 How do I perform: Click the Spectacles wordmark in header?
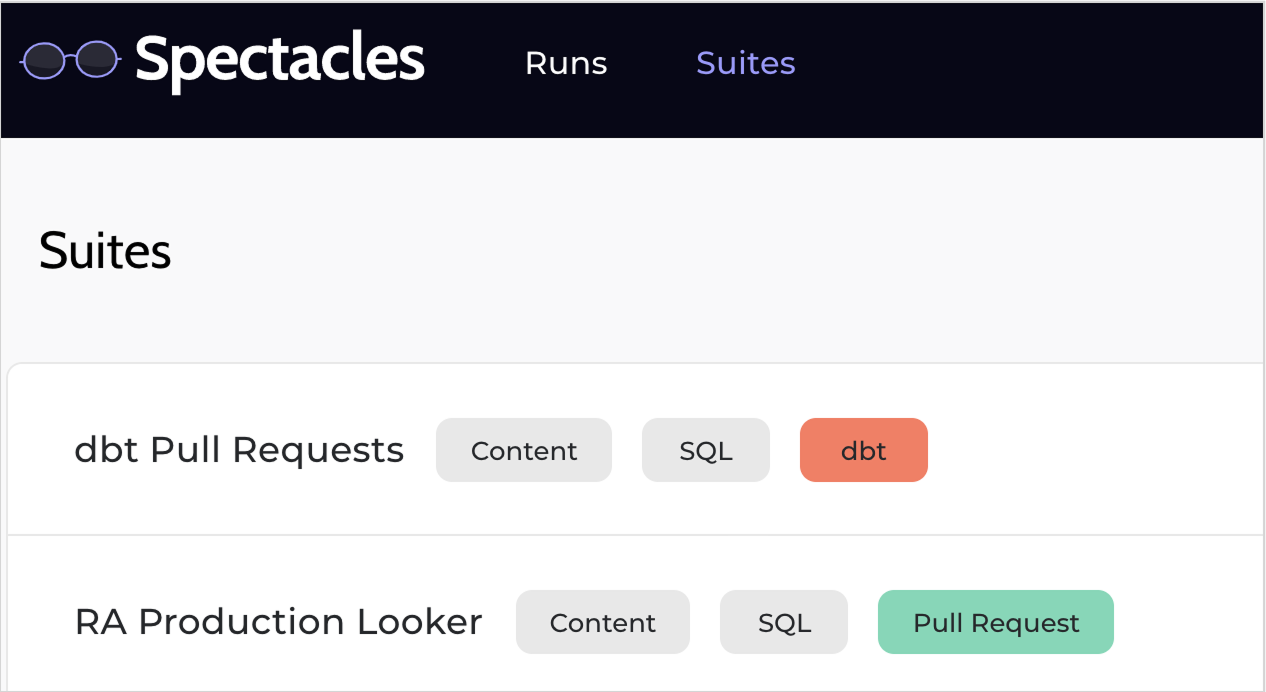click(x=280, y=60)
